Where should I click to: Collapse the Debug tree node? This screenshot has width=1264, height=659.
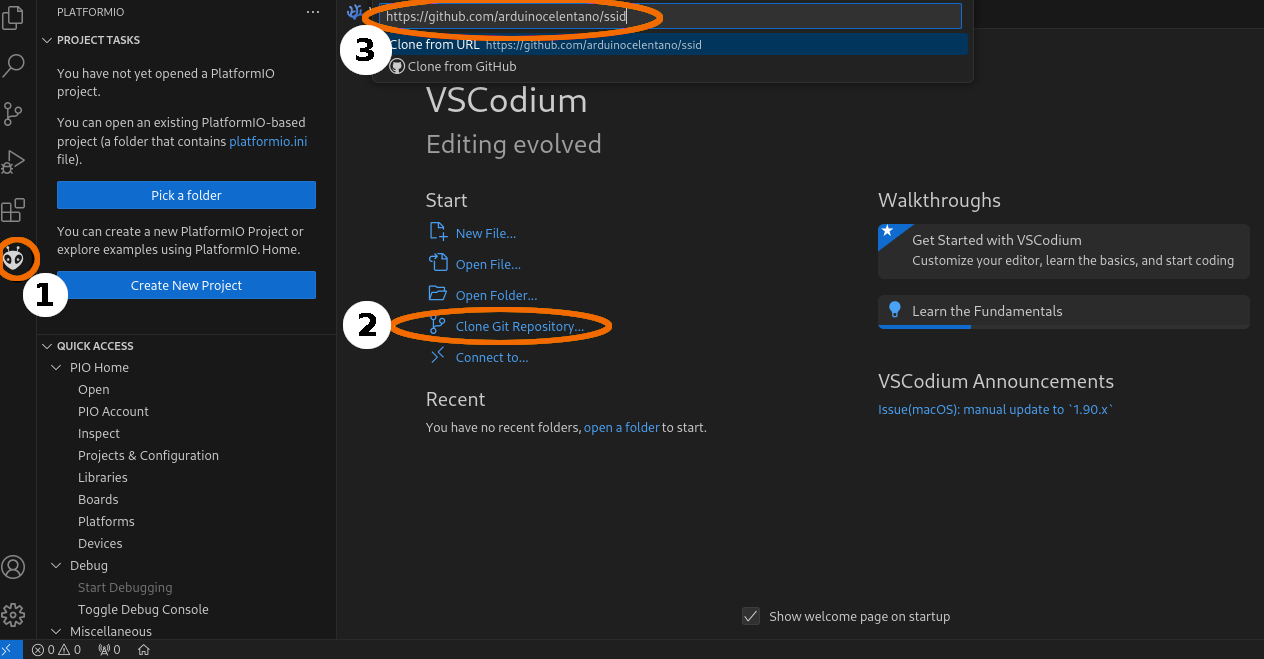tap(56, 566)
